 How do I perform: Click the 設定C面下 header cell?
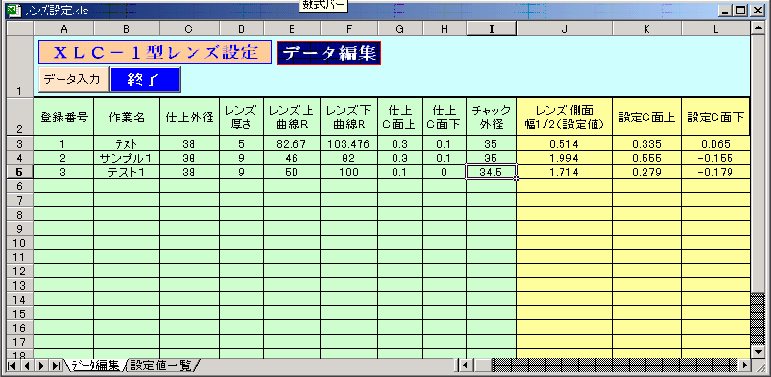(715, 116)
